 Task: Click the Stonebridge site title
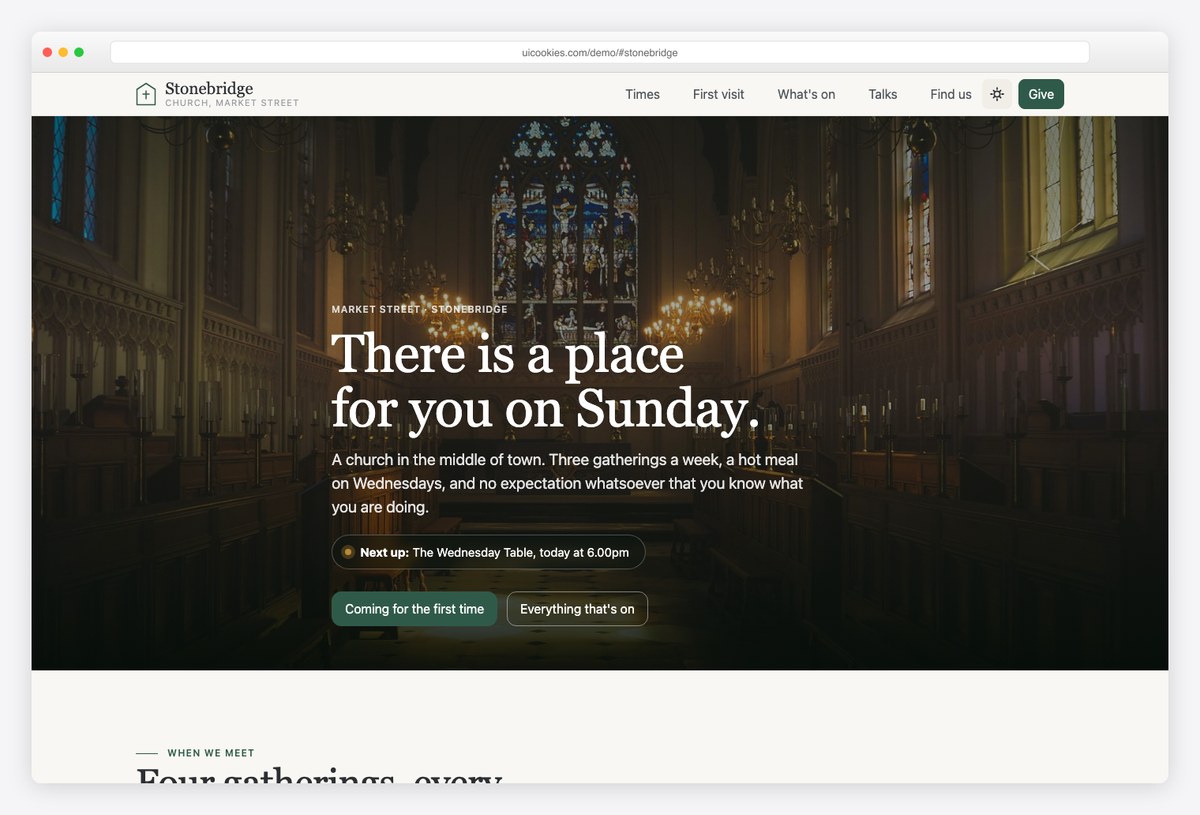click(209, 88)
